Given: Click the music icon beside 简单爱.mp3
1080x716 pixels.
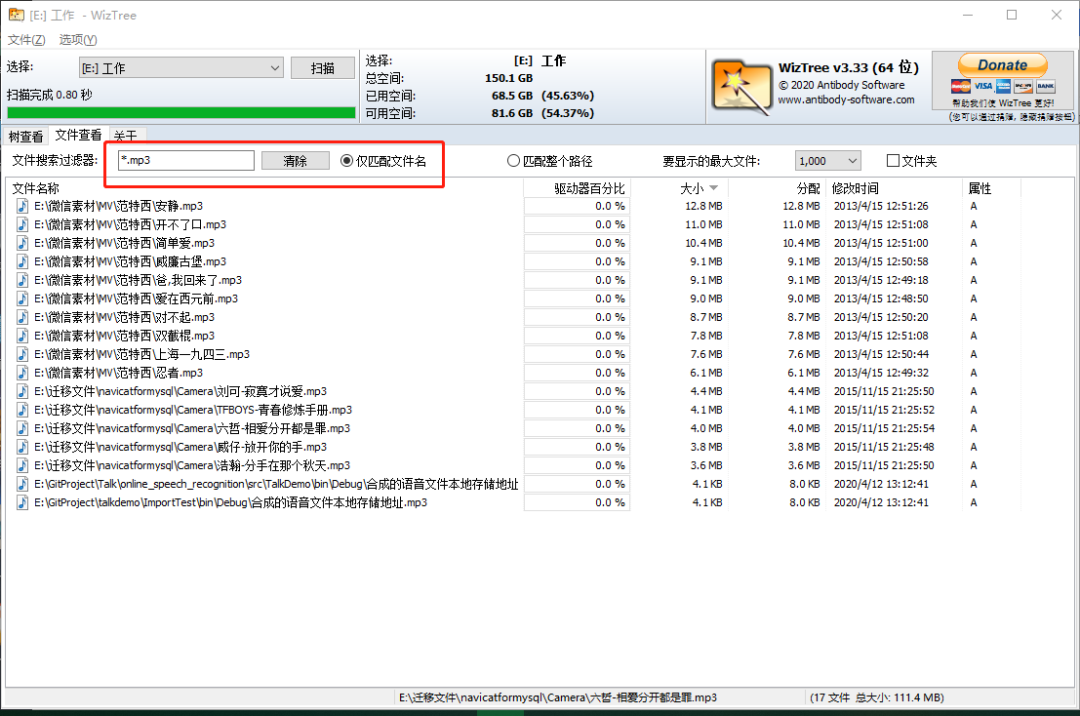Looking at the screenshot, I should (x=23, y=243).
